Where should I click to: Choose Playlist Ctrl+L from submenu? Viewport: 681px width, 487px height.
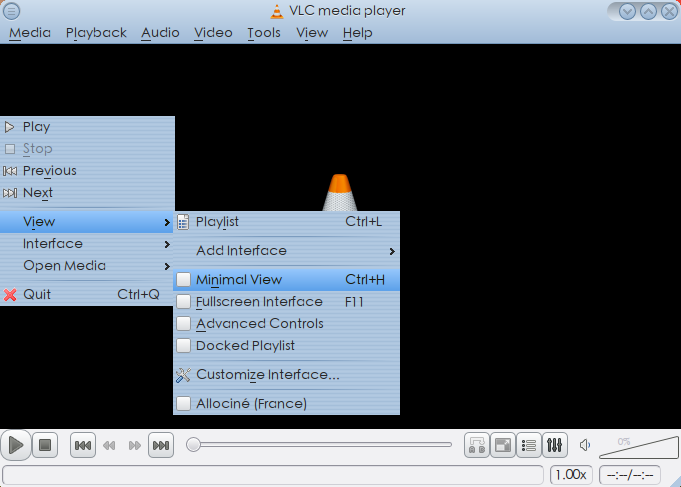[287, 222]
